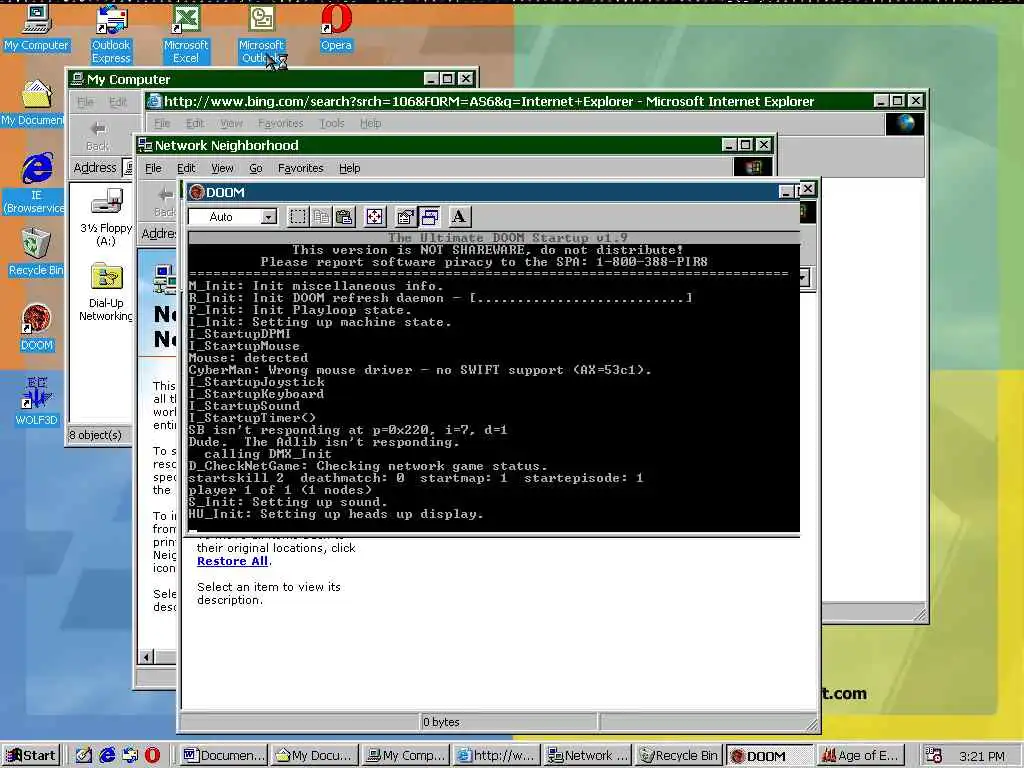Viewport: 1024px width, 768px height.
Task: Open Edit menu in Network Neighborhood
Action: (x=186, y=168)
